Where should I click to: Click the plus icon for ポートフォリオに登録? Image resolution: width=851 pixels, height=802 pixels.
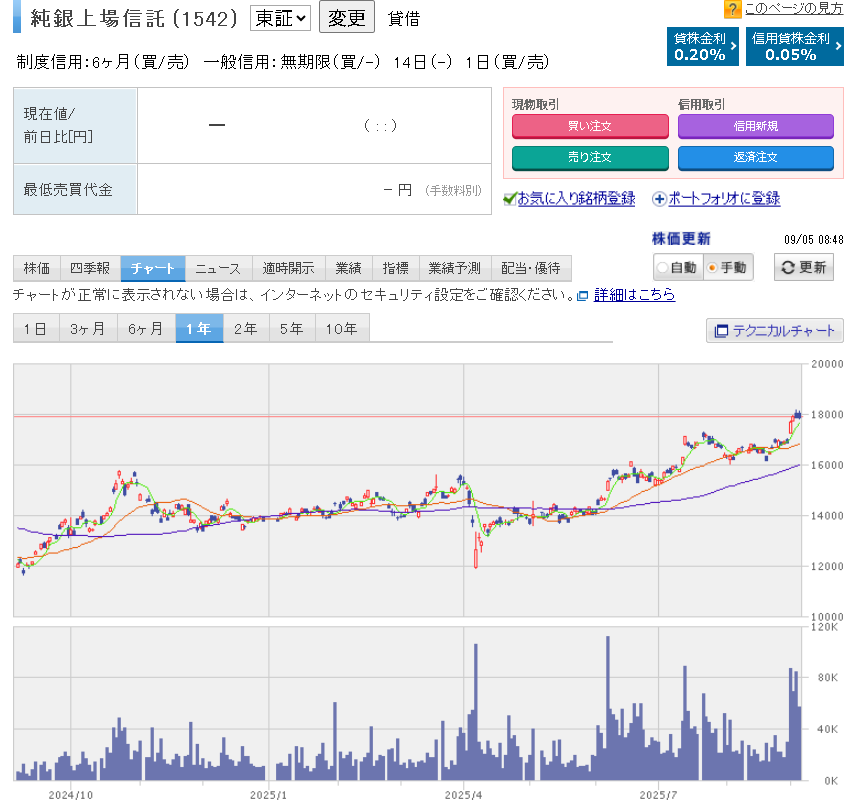(x=659, y=199)
